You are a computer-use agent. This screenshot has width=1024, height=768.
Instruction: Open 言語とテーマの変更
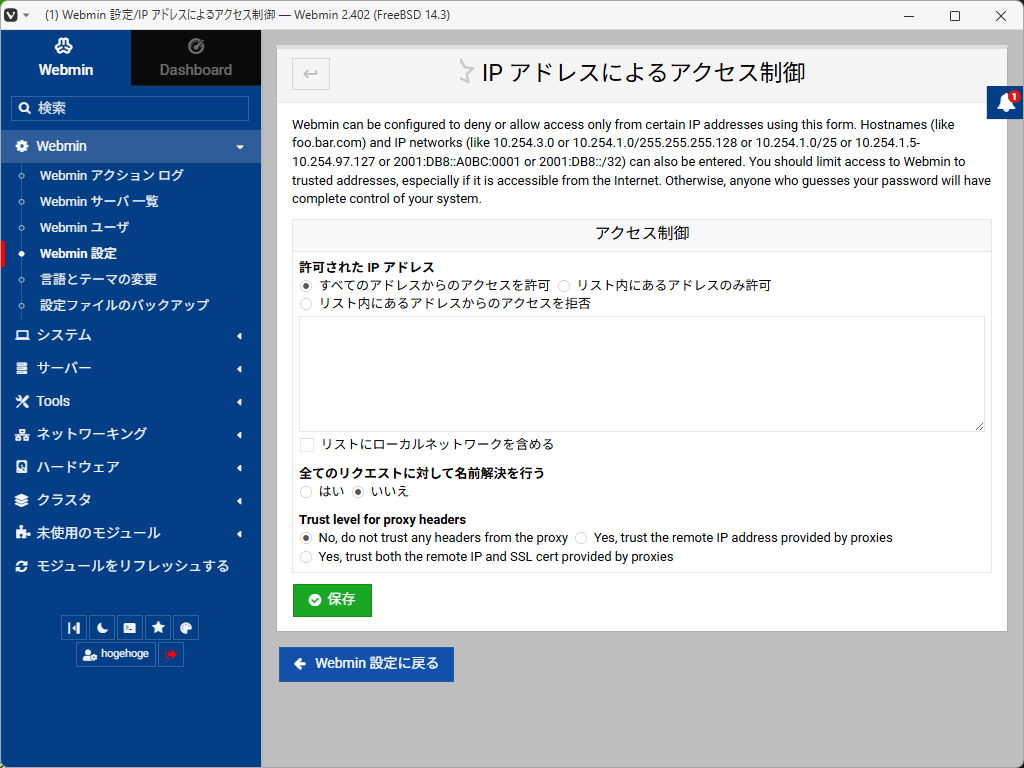(x=99, y=280)
